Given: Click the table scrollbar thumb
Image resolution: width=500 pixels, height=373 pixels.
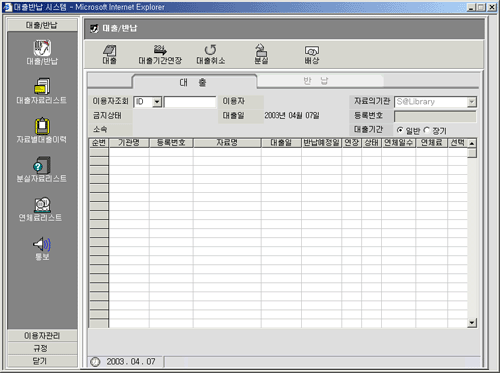Looking at the screenshot, I should (x=472, y=153).
